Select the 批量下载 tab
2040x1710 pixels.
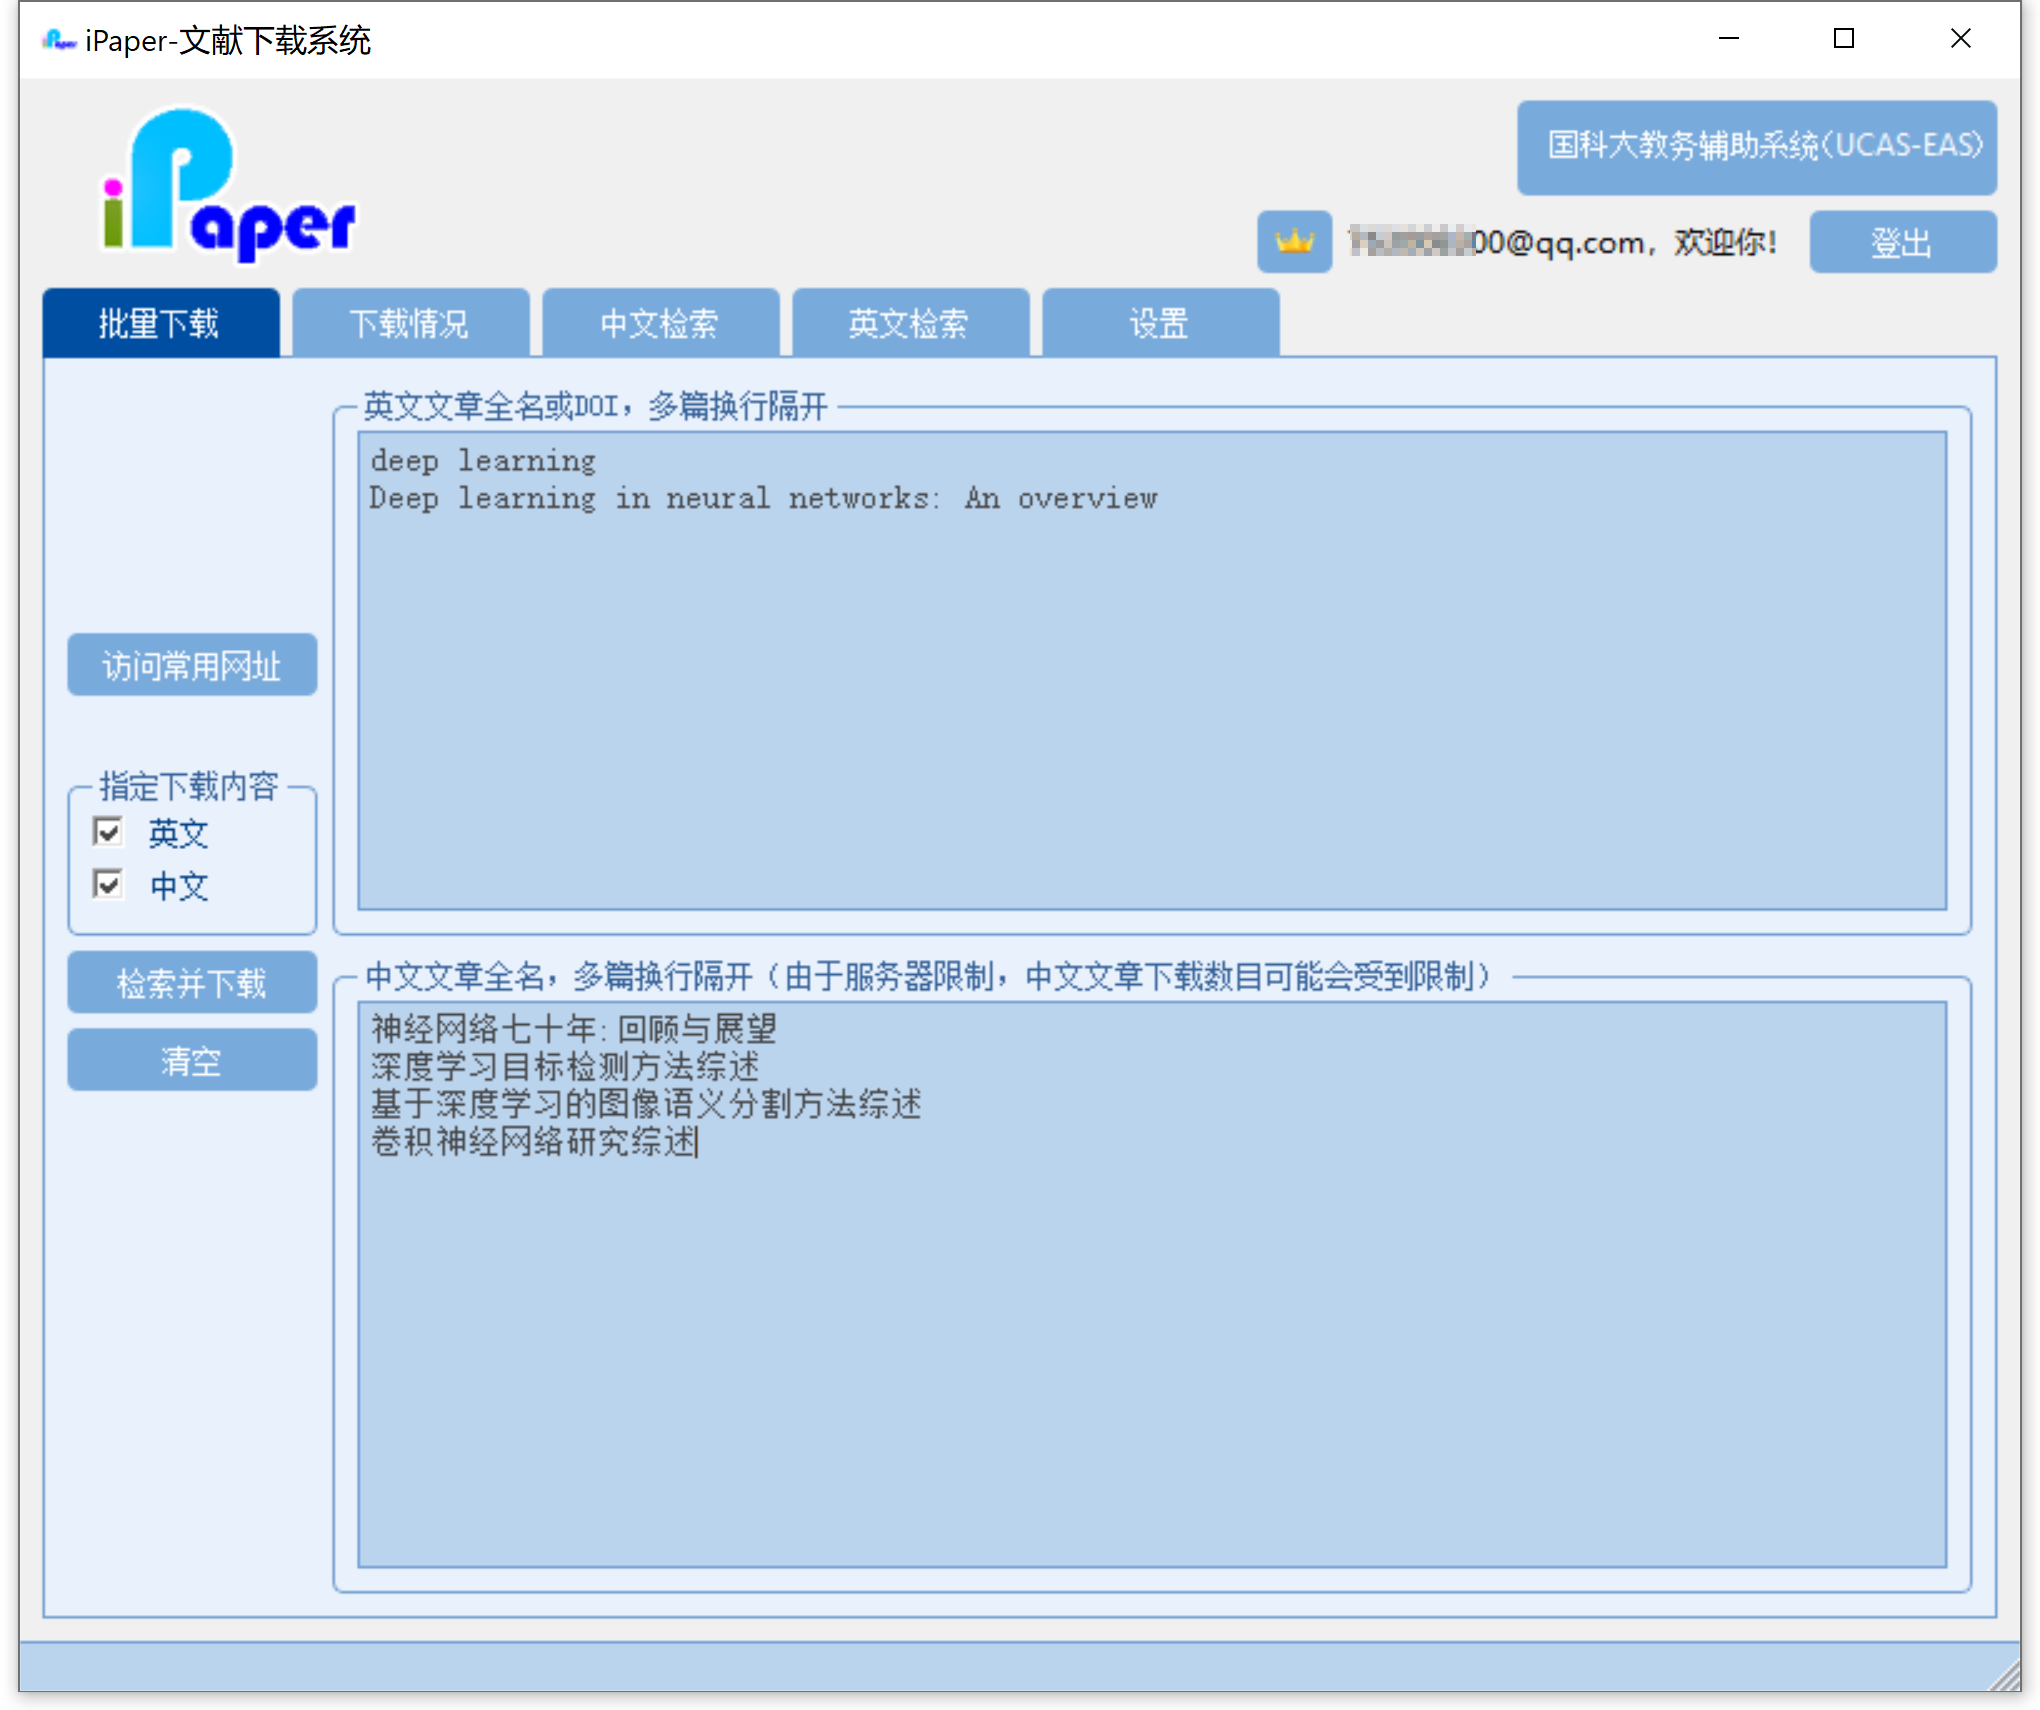point(160,323)
